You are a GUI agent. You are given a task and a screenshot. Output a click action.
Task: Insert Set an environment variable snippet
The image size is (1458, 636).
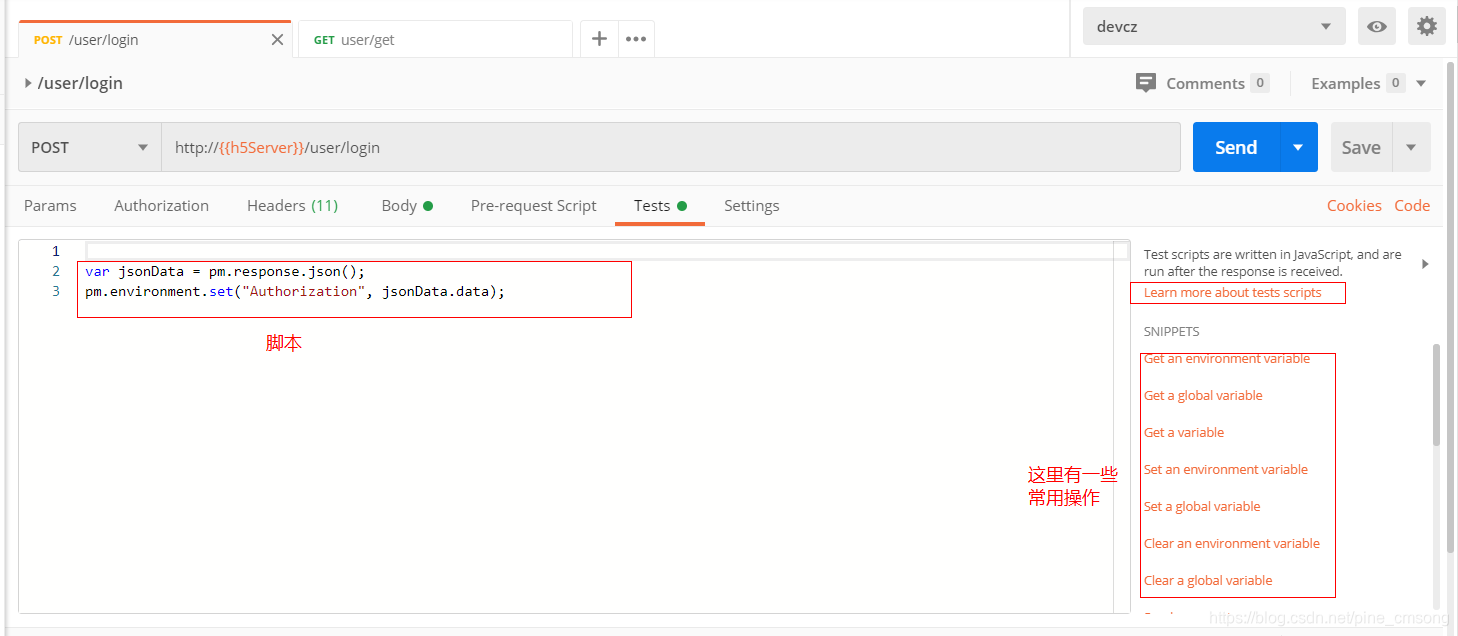pyautogui.click(x=1226, y=469)
